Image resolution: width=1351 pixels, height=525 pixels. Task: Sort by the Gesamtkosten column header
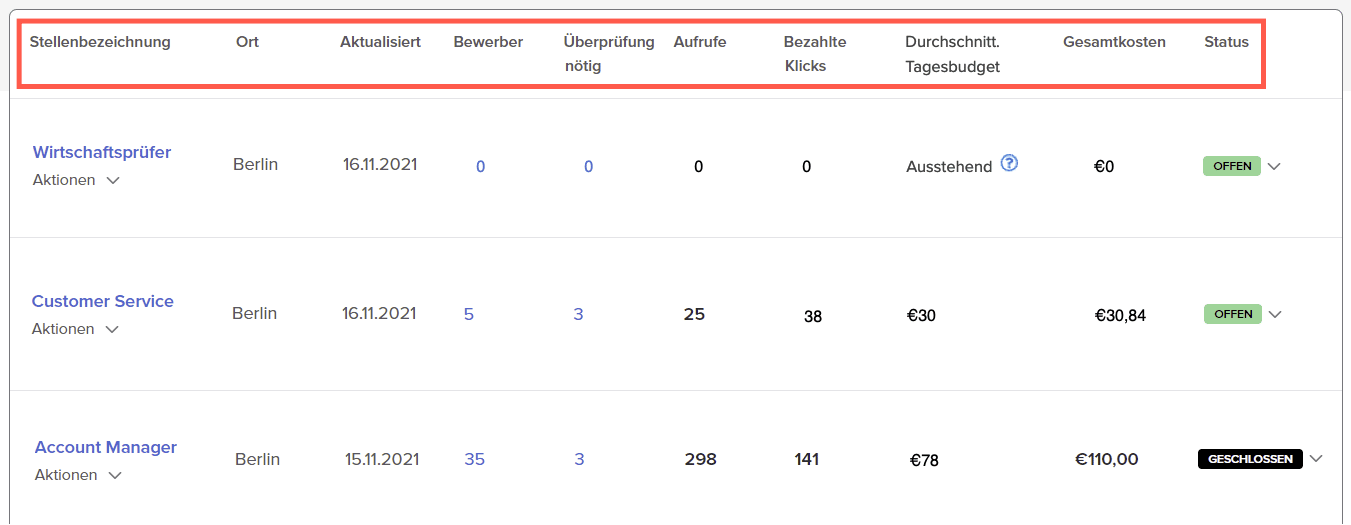pyautogui.click(x=1114, y=42)
